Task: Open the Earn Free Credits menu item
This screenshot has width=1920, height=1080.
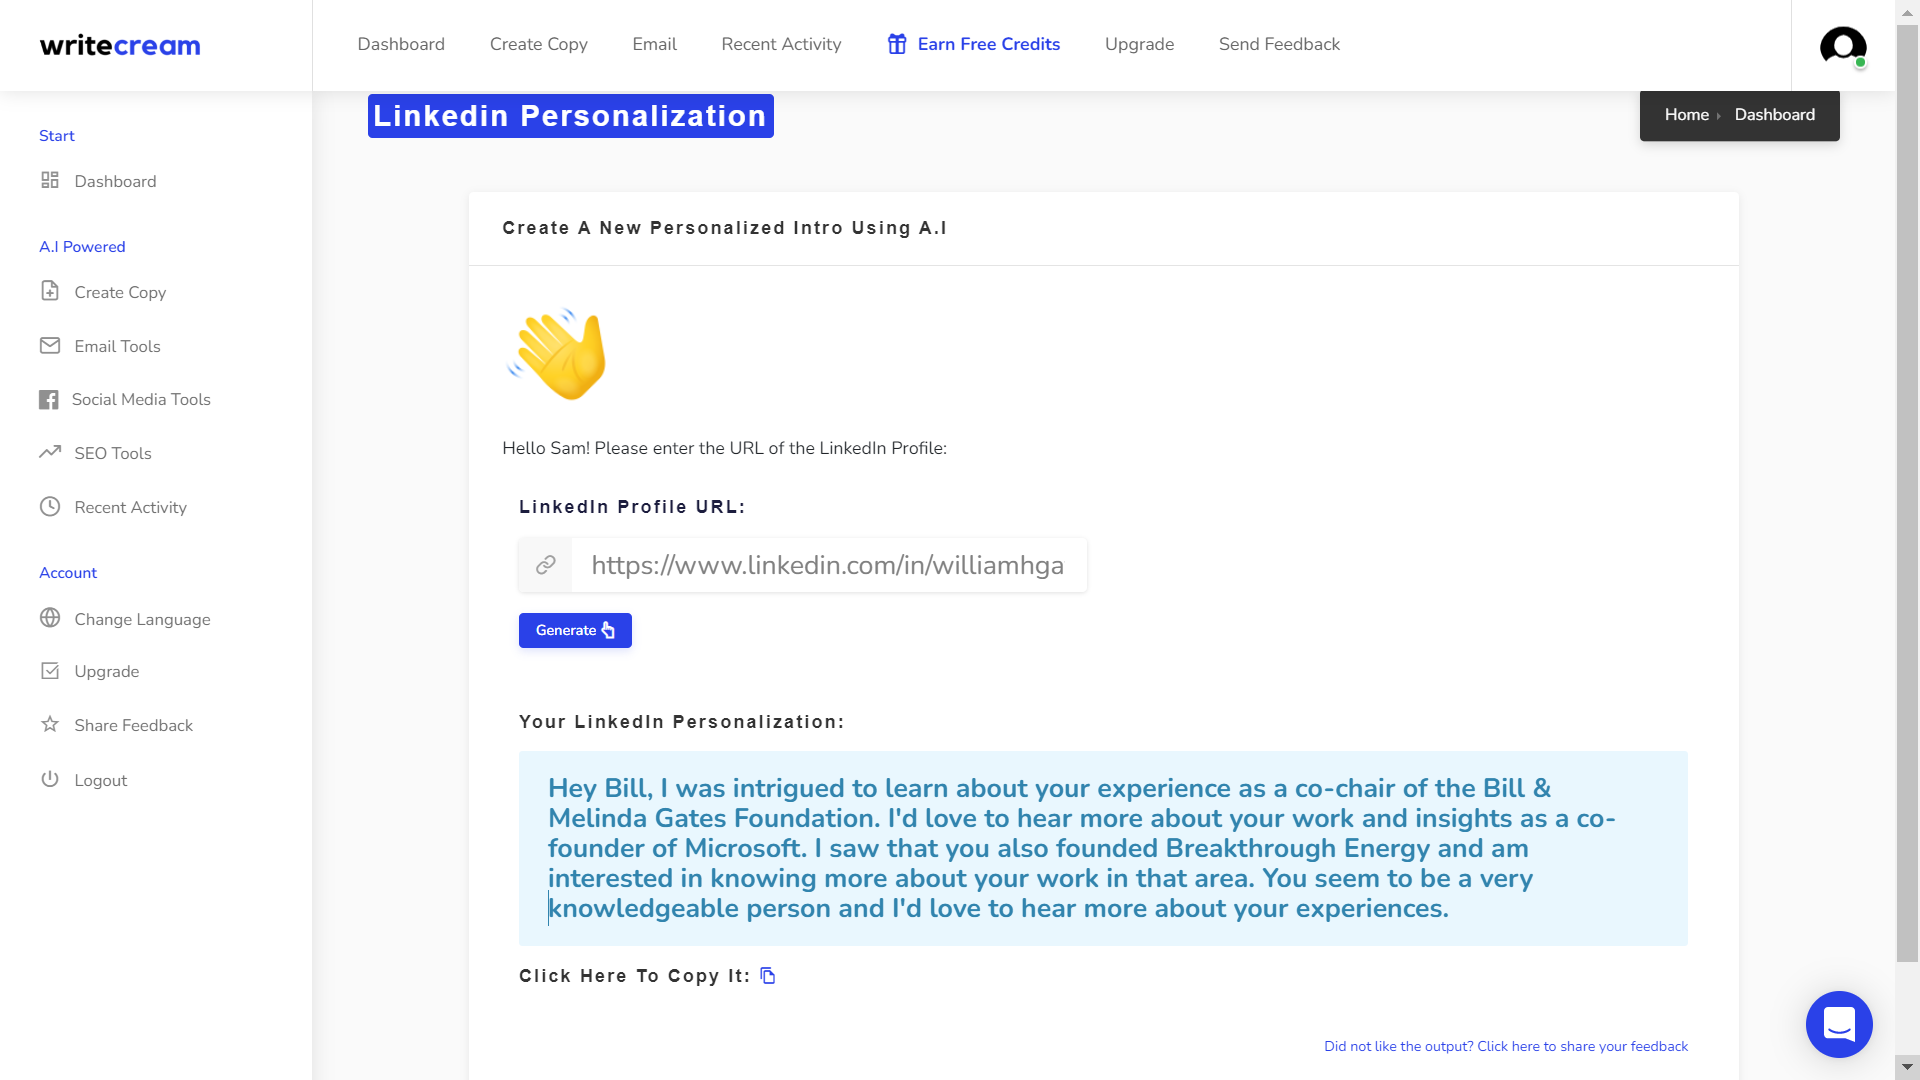Action: [x=989, y=44]
